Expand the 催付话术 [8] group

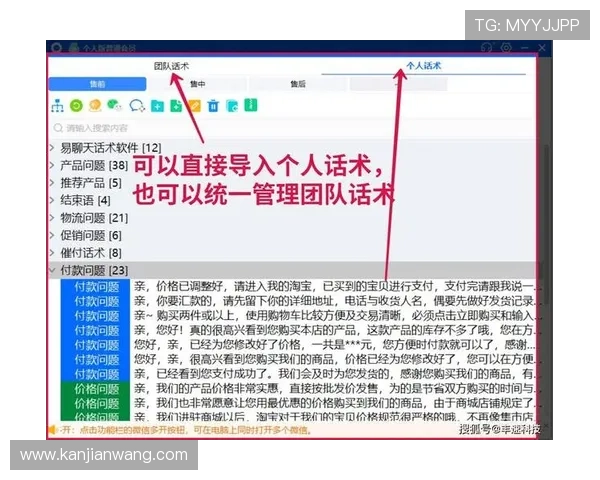(52, 253)
